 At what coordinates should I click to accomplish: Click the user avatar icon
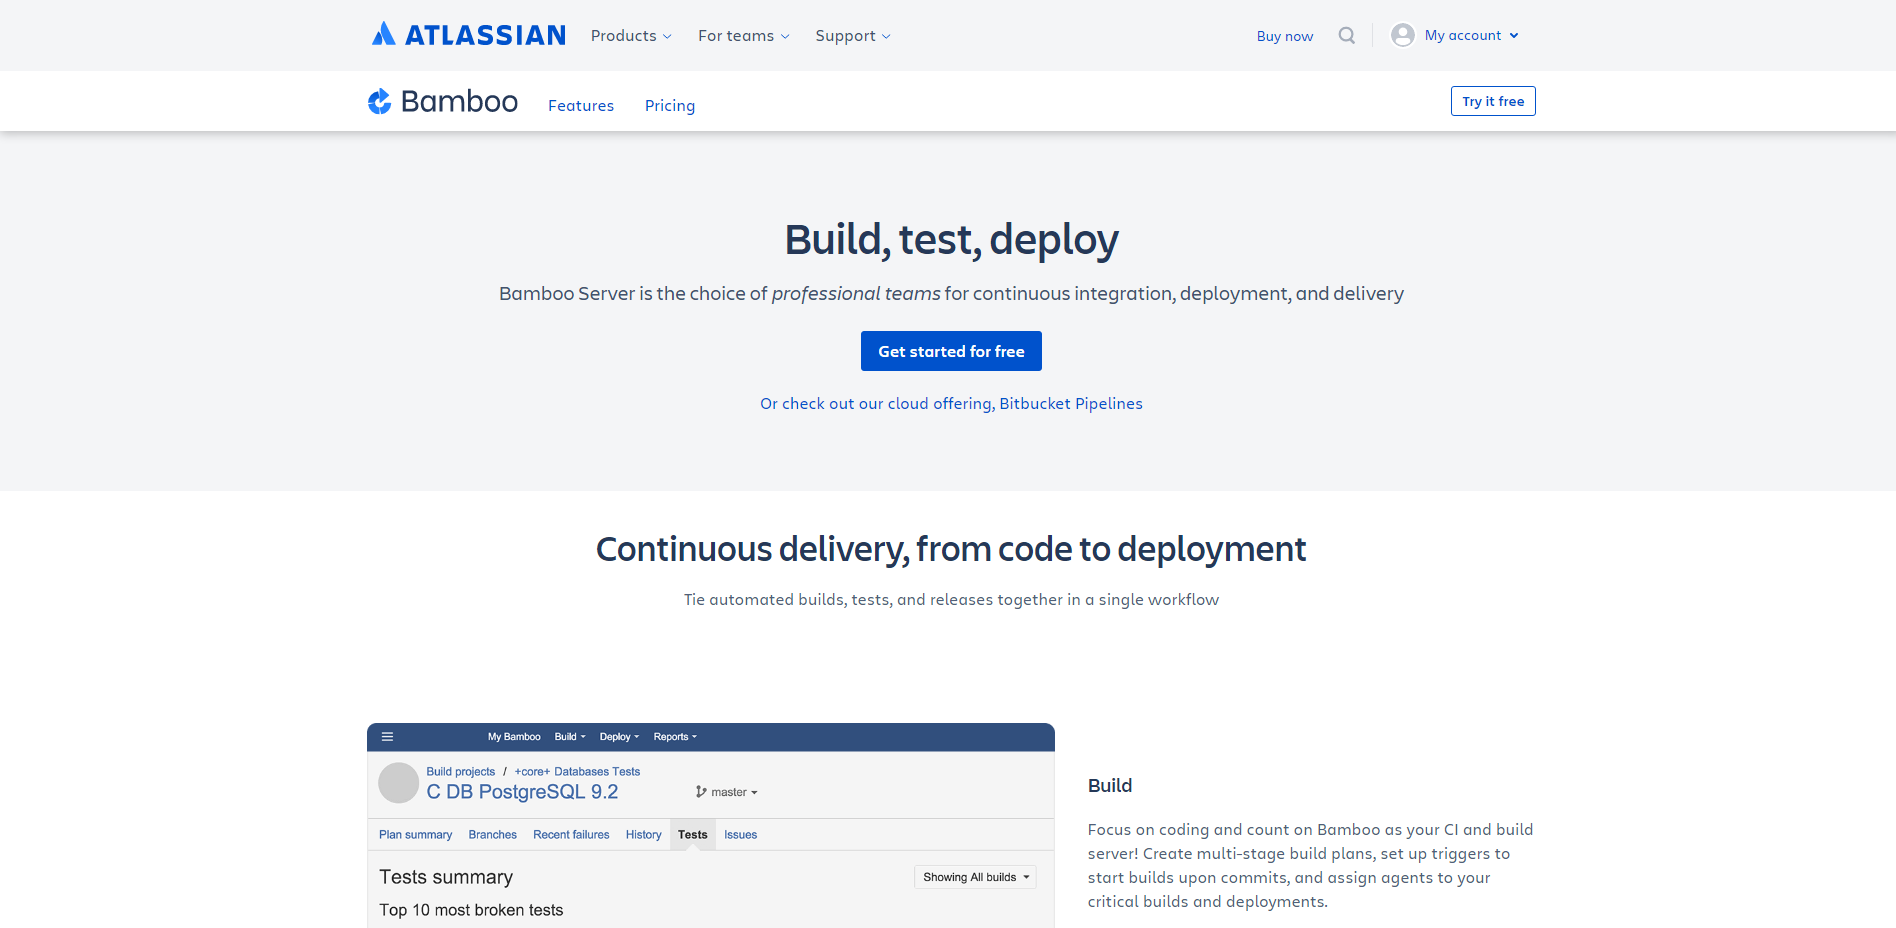click(x=1403, y=35)
